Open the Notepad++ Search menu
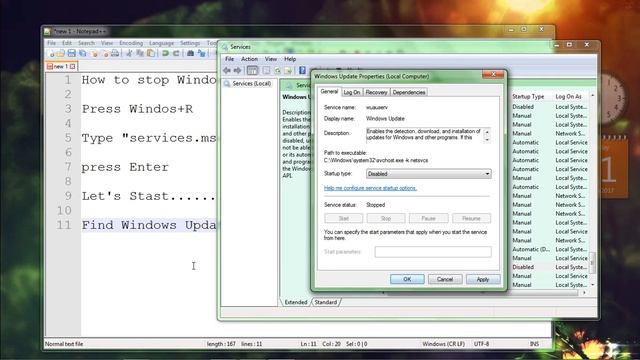This screenshot has width=640, height=360. pyautogui.click(x=87, y=43)
